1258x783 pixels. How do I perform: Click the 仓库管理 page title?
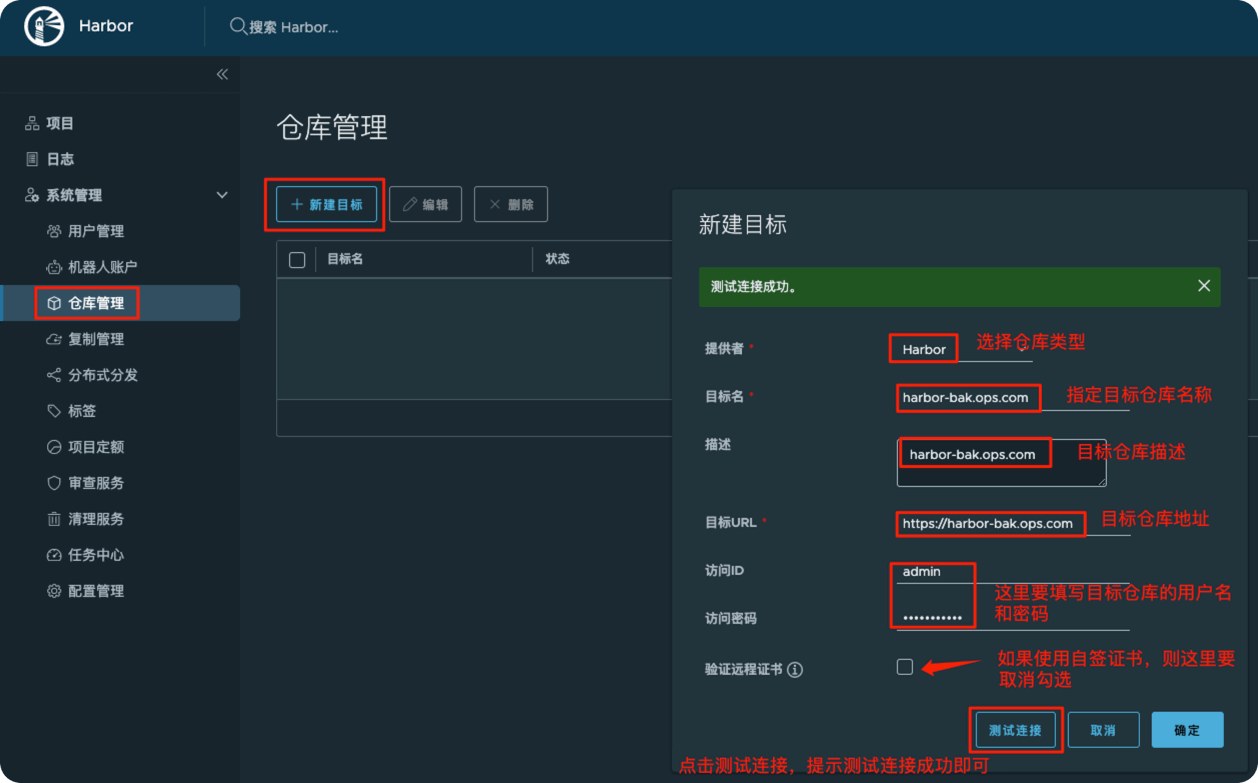click(332, 128)
